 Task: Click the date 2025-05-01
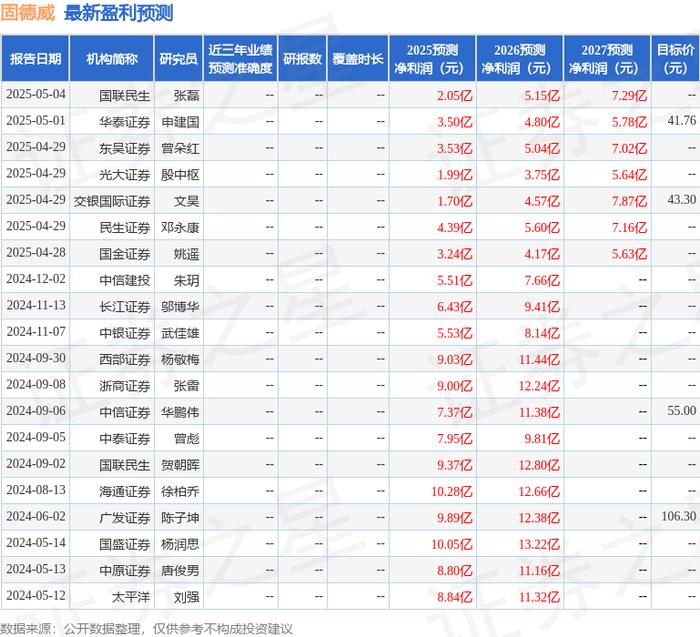(36, 121)
